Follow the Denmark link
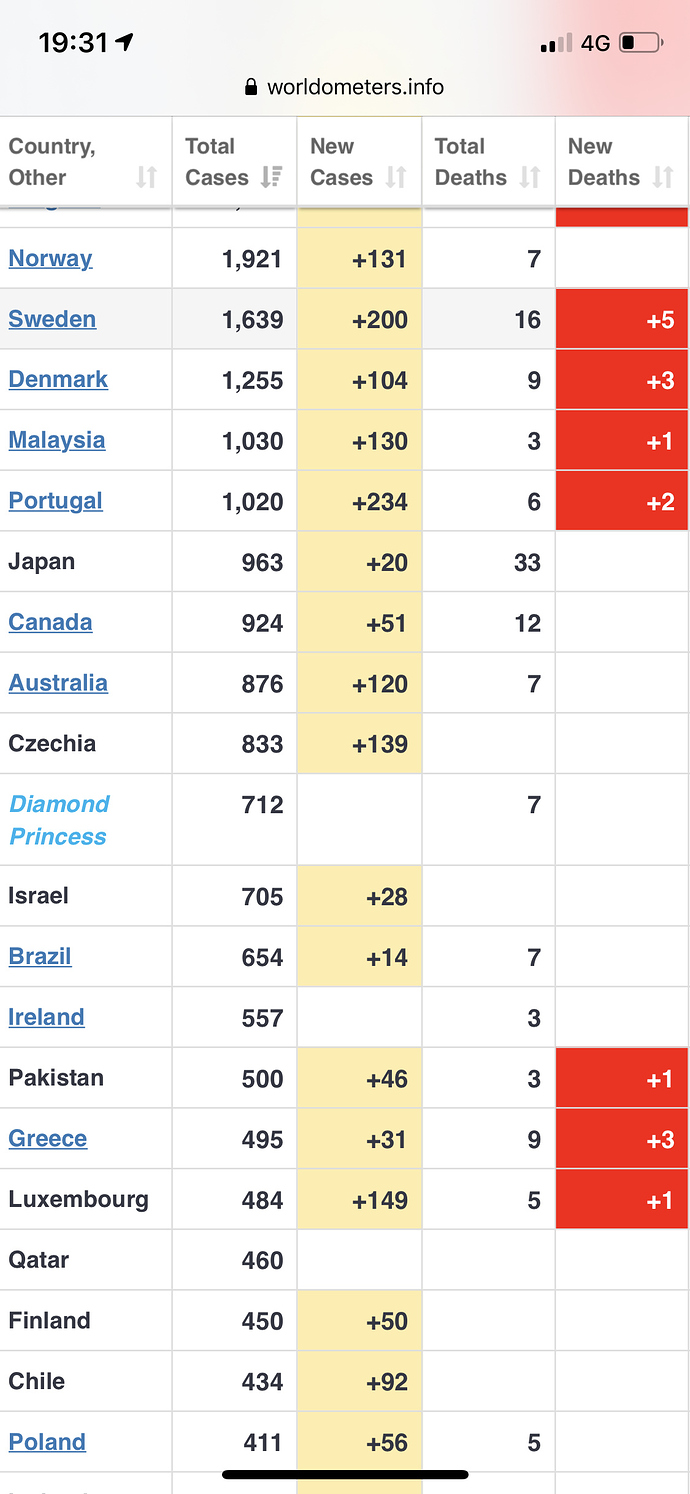 (58, 379)
